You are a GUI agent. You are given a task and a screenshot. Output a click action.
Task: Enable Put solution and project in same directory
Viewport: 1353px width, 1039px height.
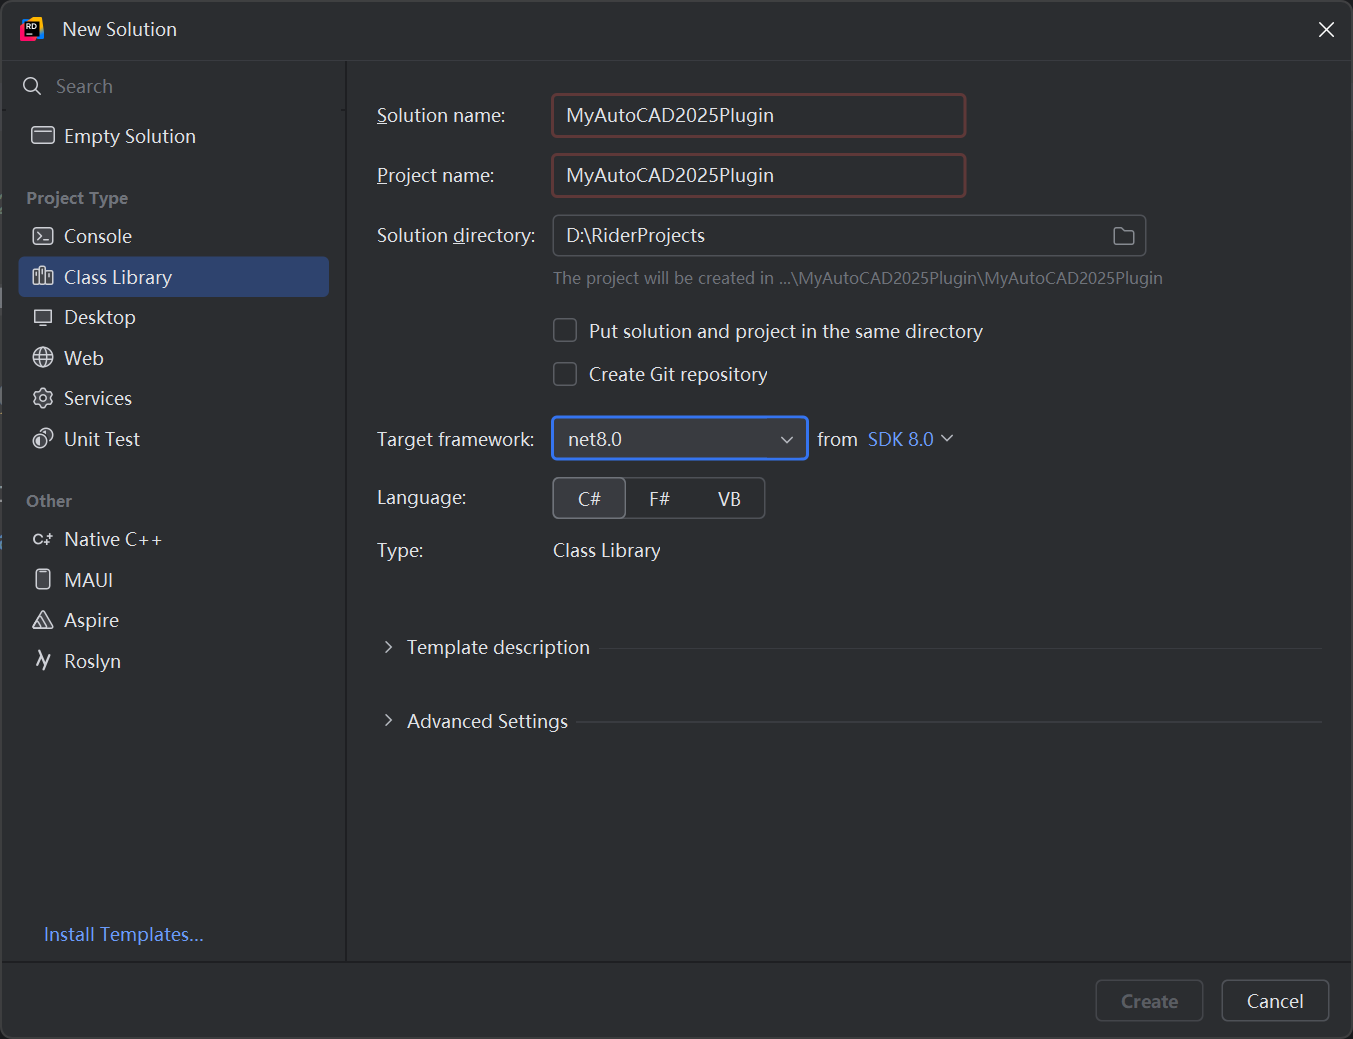[x=565, y=330]
